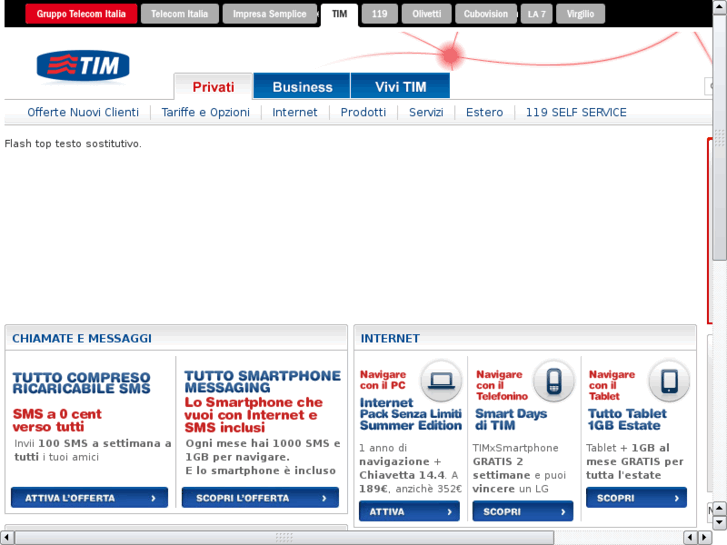Image resolution: width=727 pixels, height=545 pixels.
Task: Open the Prodotti menu item
Action: [x=363, y=112]
